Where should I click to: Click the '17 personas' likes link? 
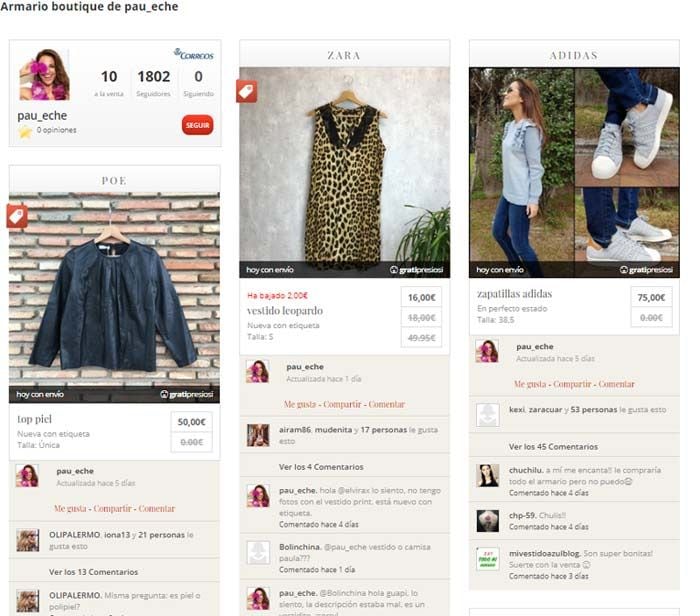pos(383,430)
